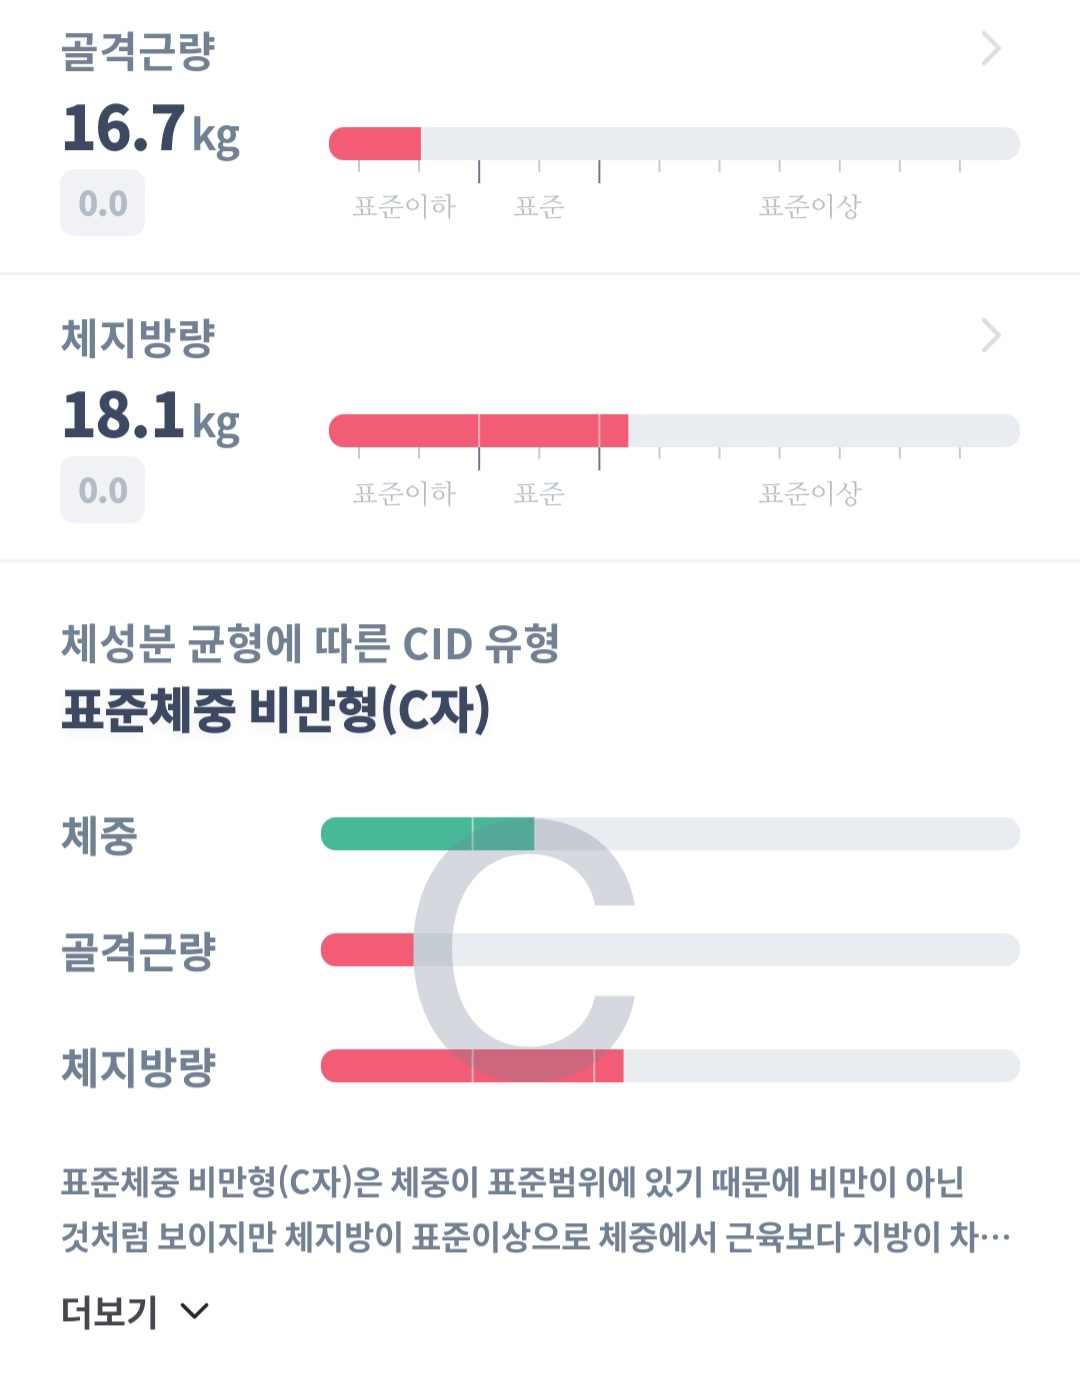
Task: Click the 골격근량 bar in the CID chart
Action: pos(366,950)
